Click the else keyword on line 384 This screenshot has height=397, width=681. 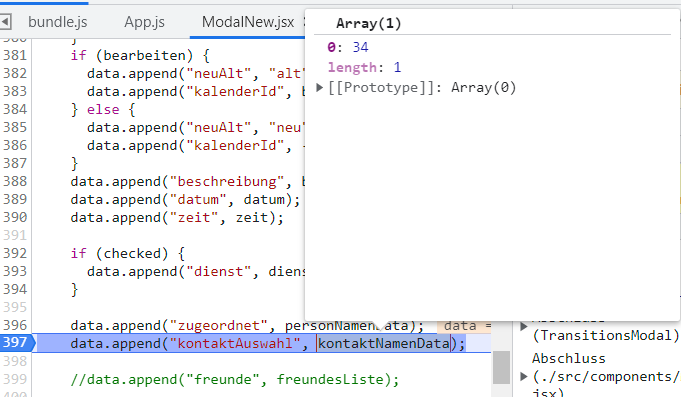(103, 109)
